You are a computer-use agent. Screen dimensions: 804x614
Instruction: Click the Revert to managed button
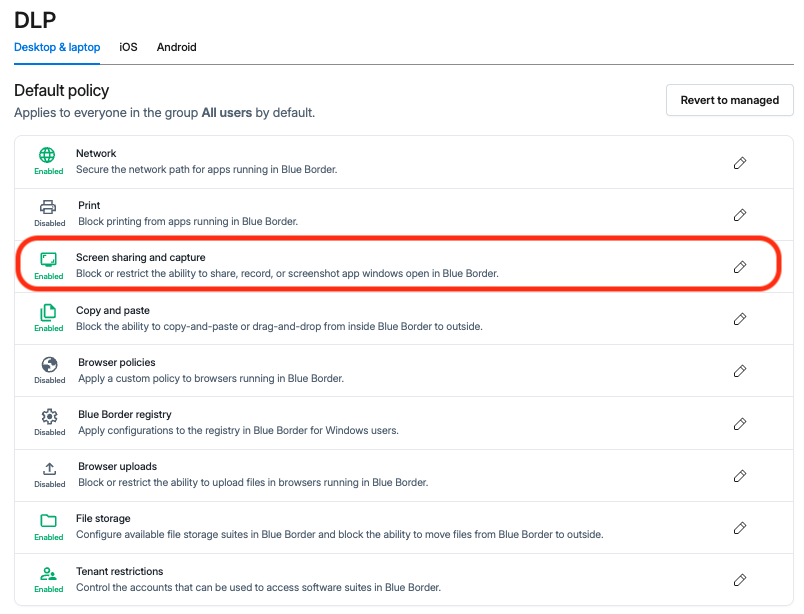730,100
